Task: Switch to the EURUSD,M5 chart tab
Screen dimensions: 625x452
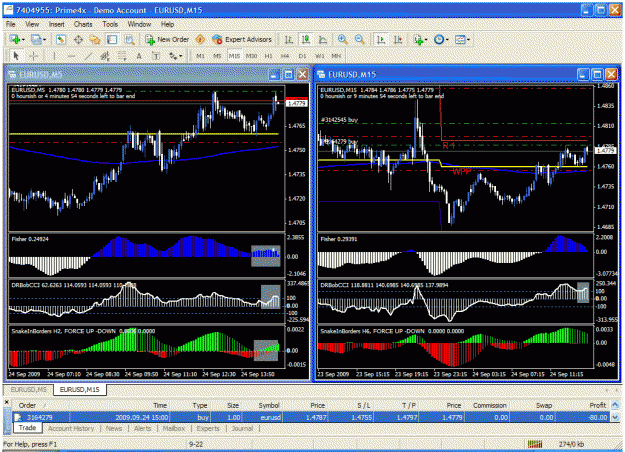Action: click(x=28, y=389)
